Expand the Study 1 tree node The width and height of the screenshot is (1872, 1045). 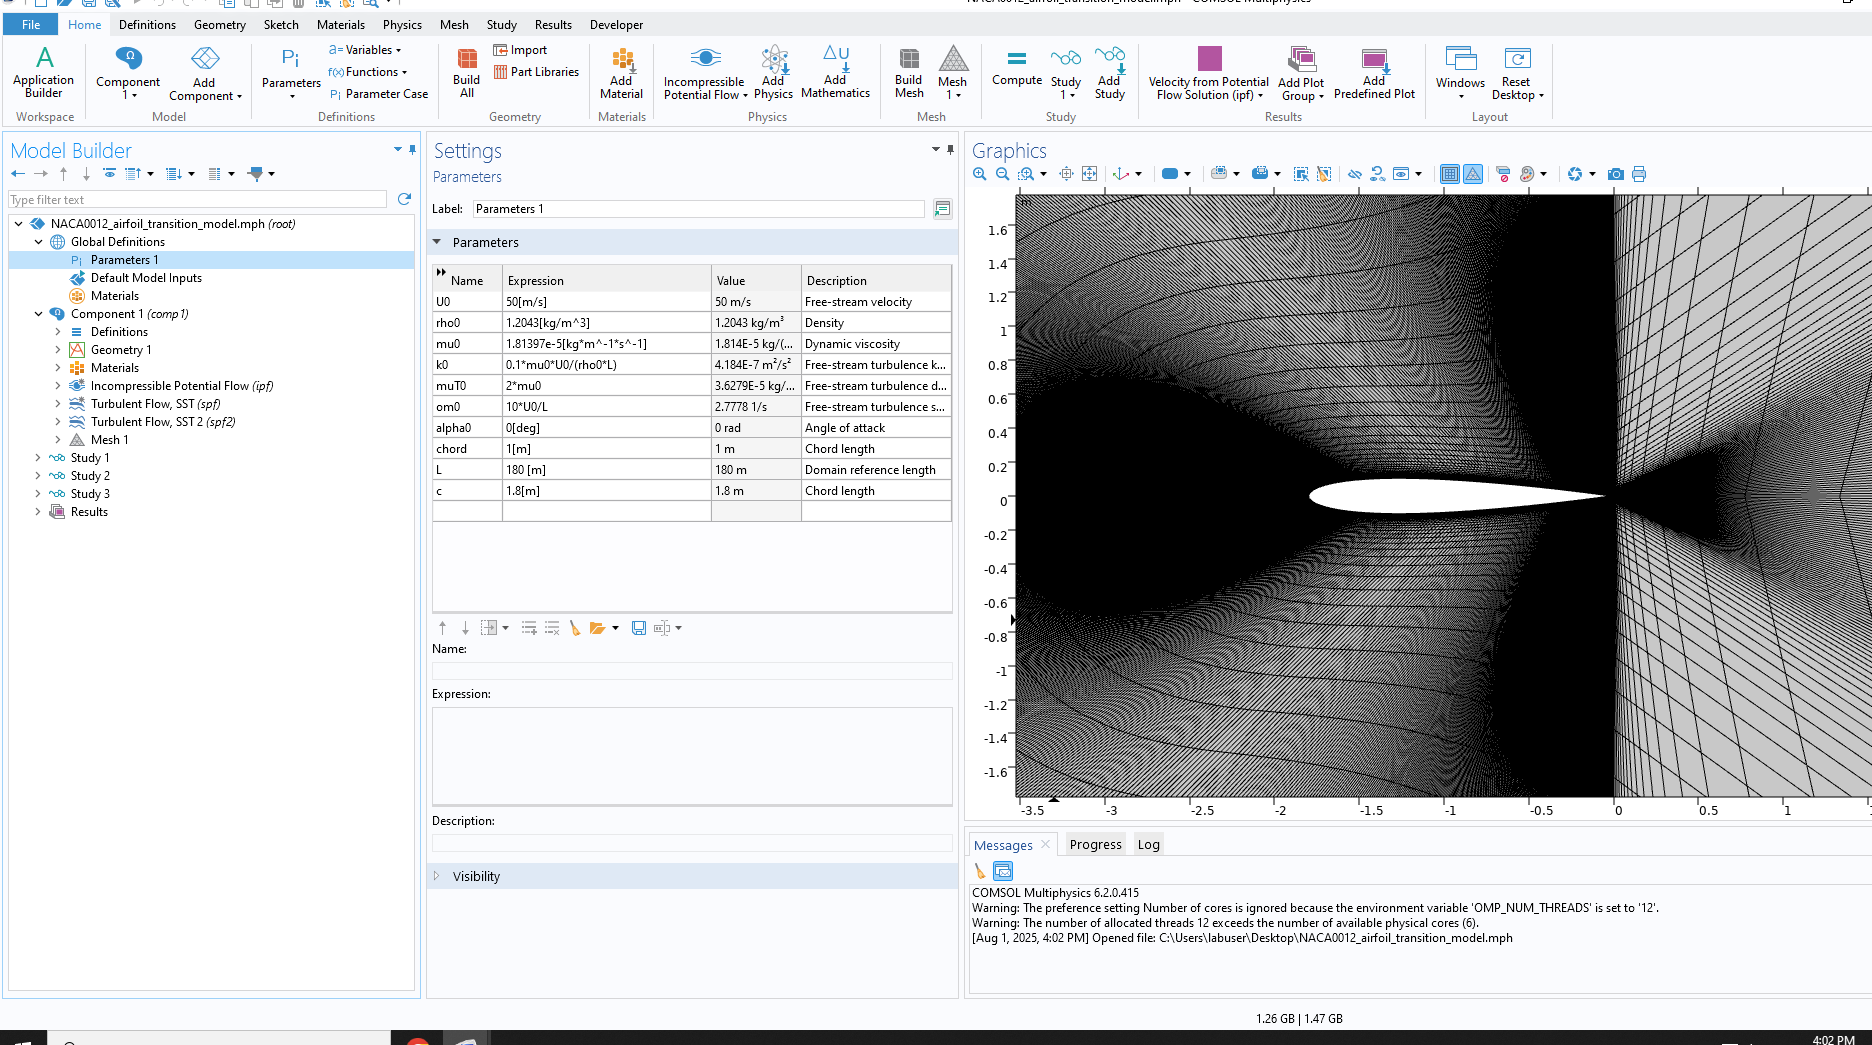[x=38, y=458]
